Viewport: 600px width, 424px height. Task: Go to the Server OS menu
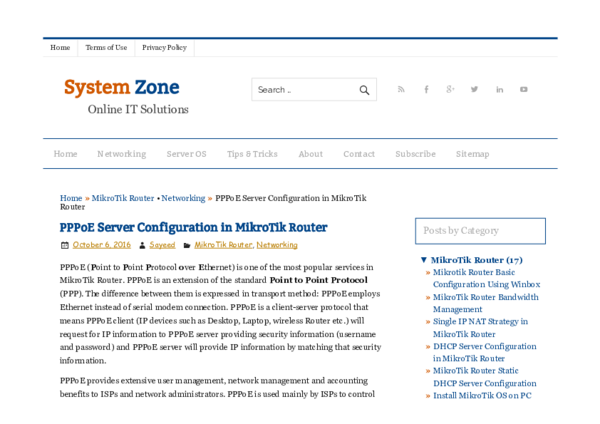[186, 154]
